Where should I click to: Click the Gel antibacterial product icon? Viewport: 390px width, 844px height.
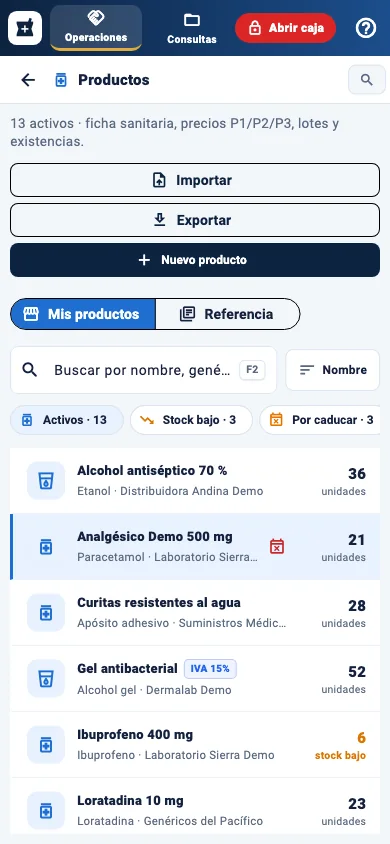46,678
